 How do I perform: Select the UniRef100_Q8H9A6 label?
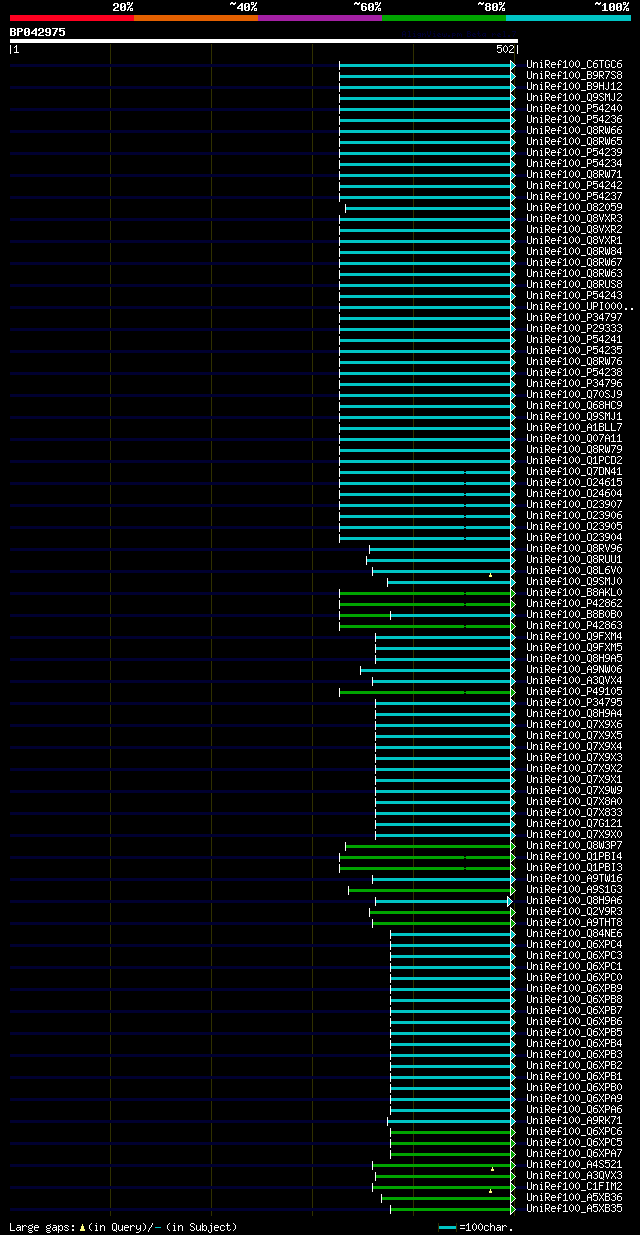[x=574, y=900]
